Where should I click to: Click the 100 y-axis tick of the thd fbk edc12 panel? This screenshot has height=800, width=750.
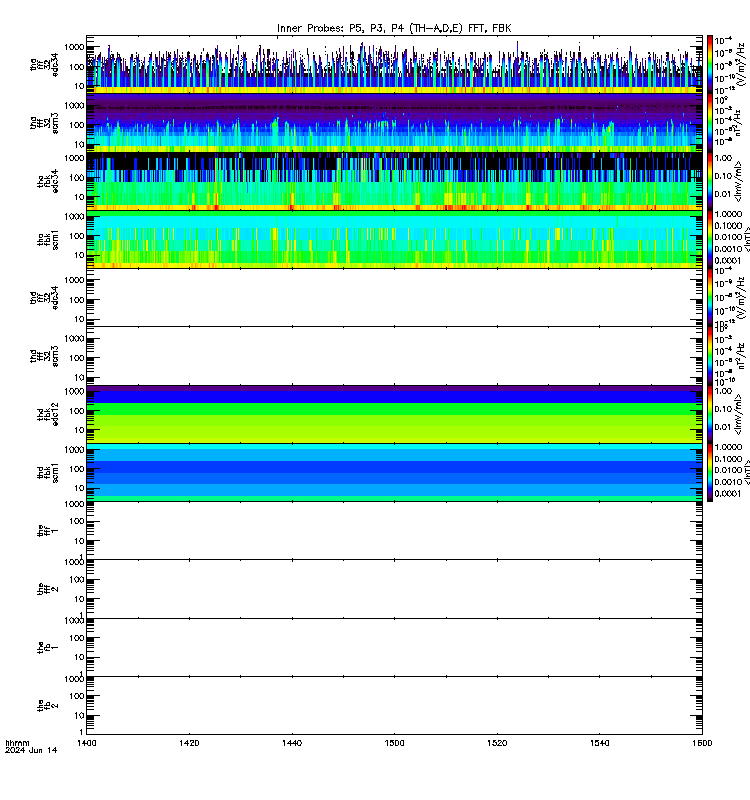[77, 411]
